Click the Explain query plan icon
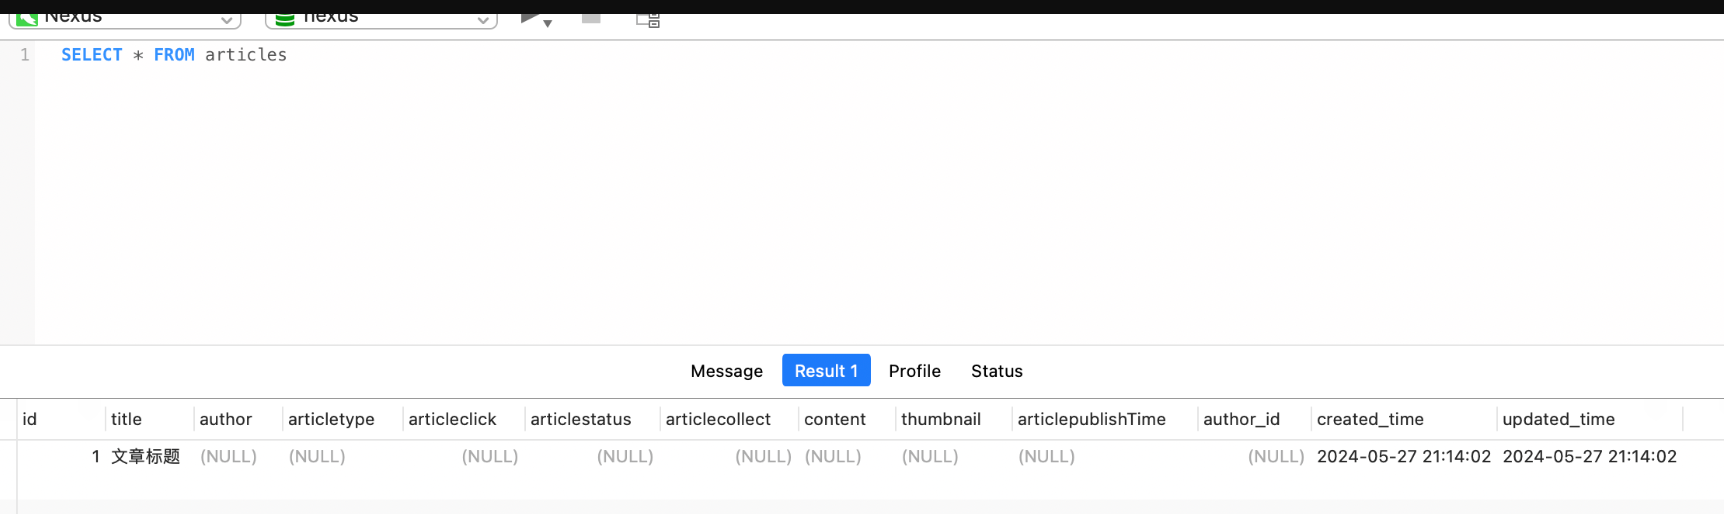Screen dimensions: 1724x514 648,19
